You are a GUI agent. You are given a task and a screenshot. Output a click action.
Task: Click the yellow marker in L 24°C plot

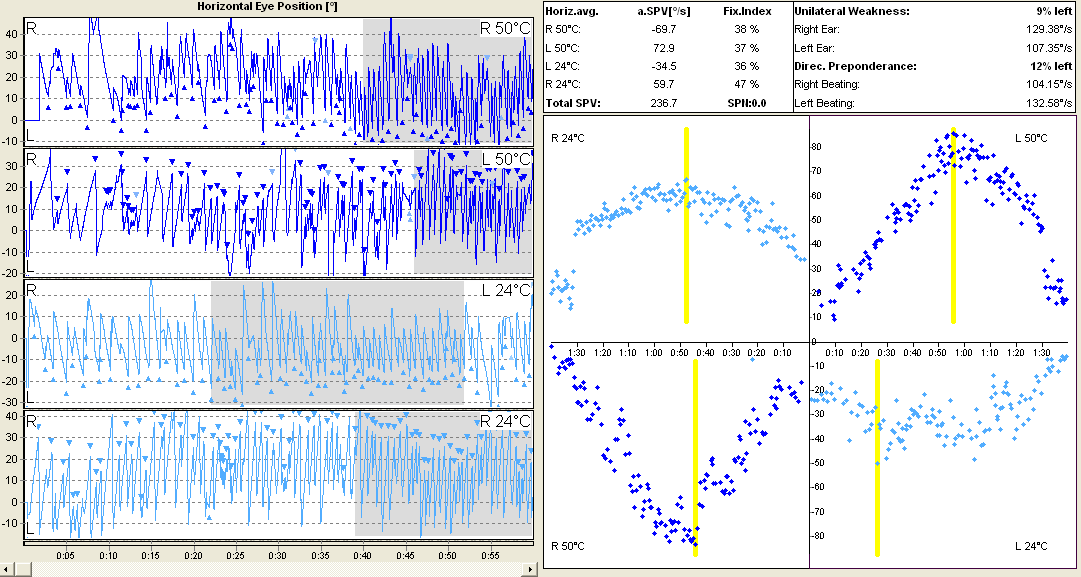coord(877,457)
